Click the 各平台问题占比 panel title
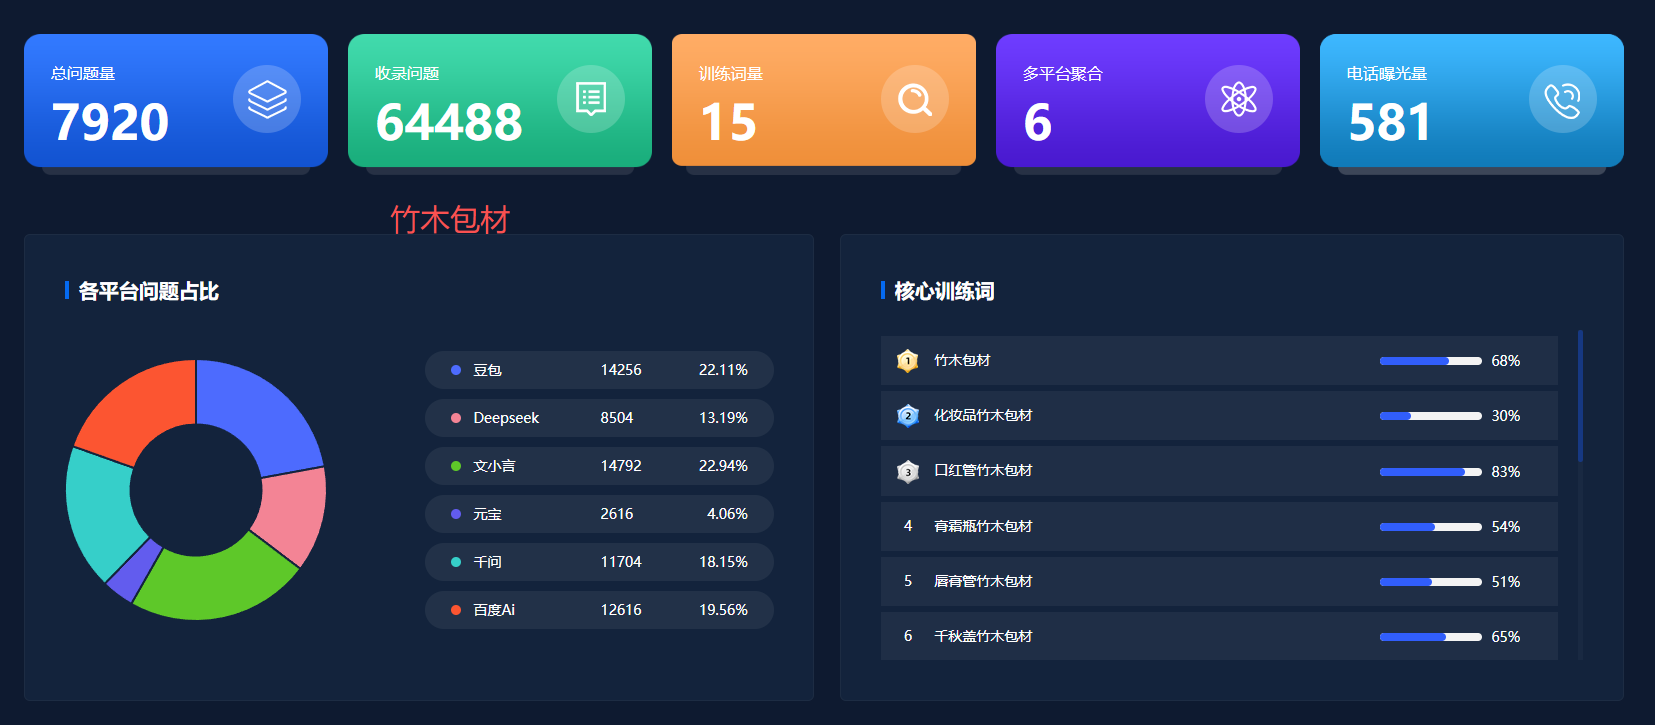This screenshot has height=725, width=1655. click(148, 291)
